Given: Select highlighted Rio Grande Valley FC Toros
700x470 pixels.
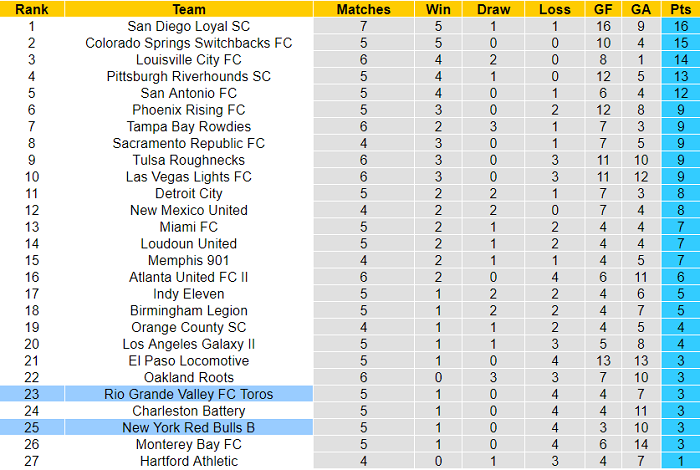Looking at the screenshot, I should pos(188,394).
